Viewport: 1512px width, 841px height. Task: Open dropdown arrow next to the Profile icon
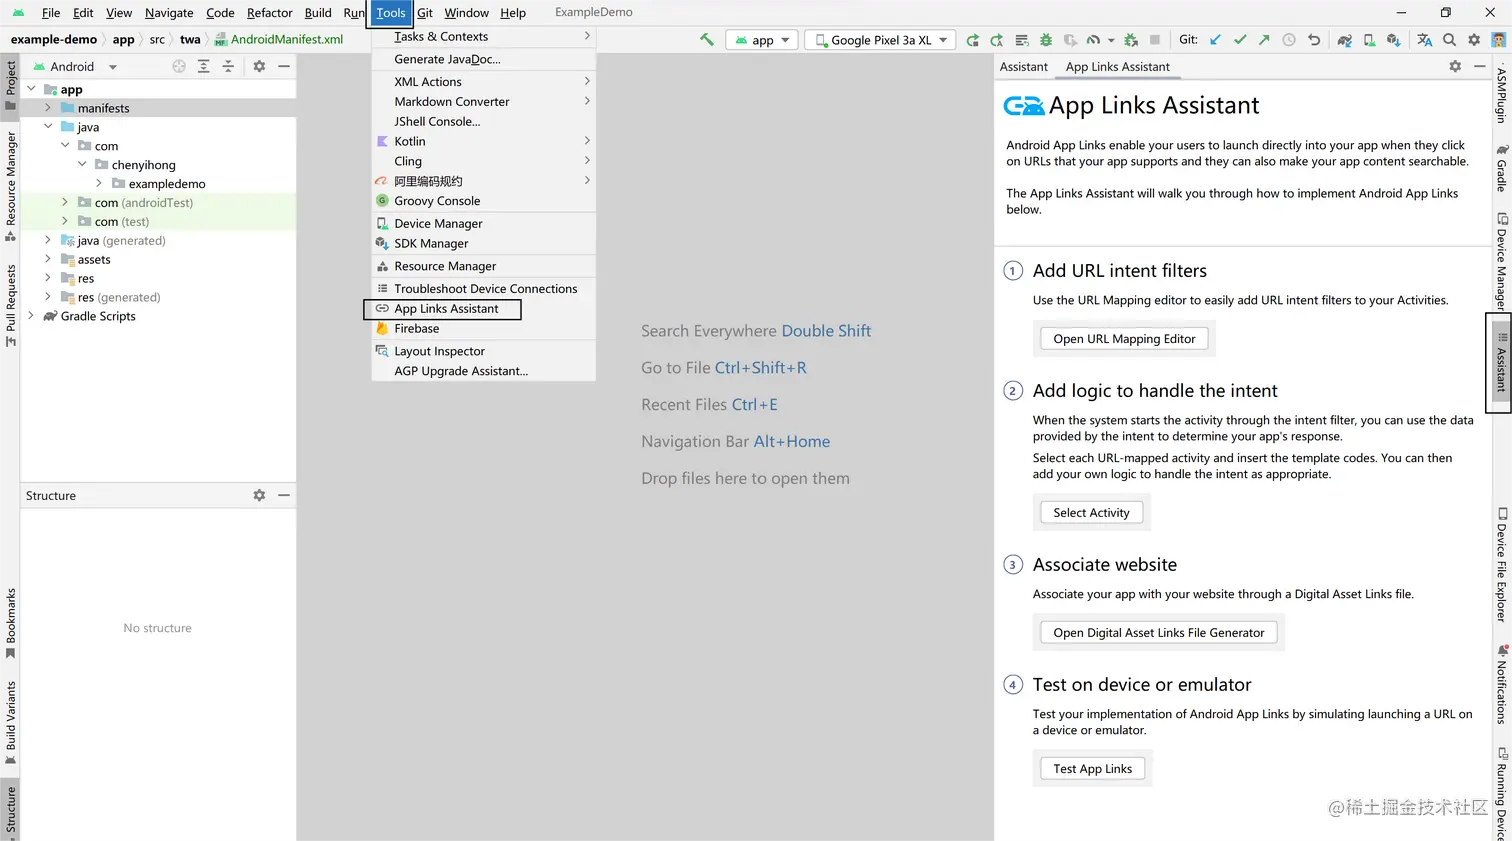click(1111, 41)
